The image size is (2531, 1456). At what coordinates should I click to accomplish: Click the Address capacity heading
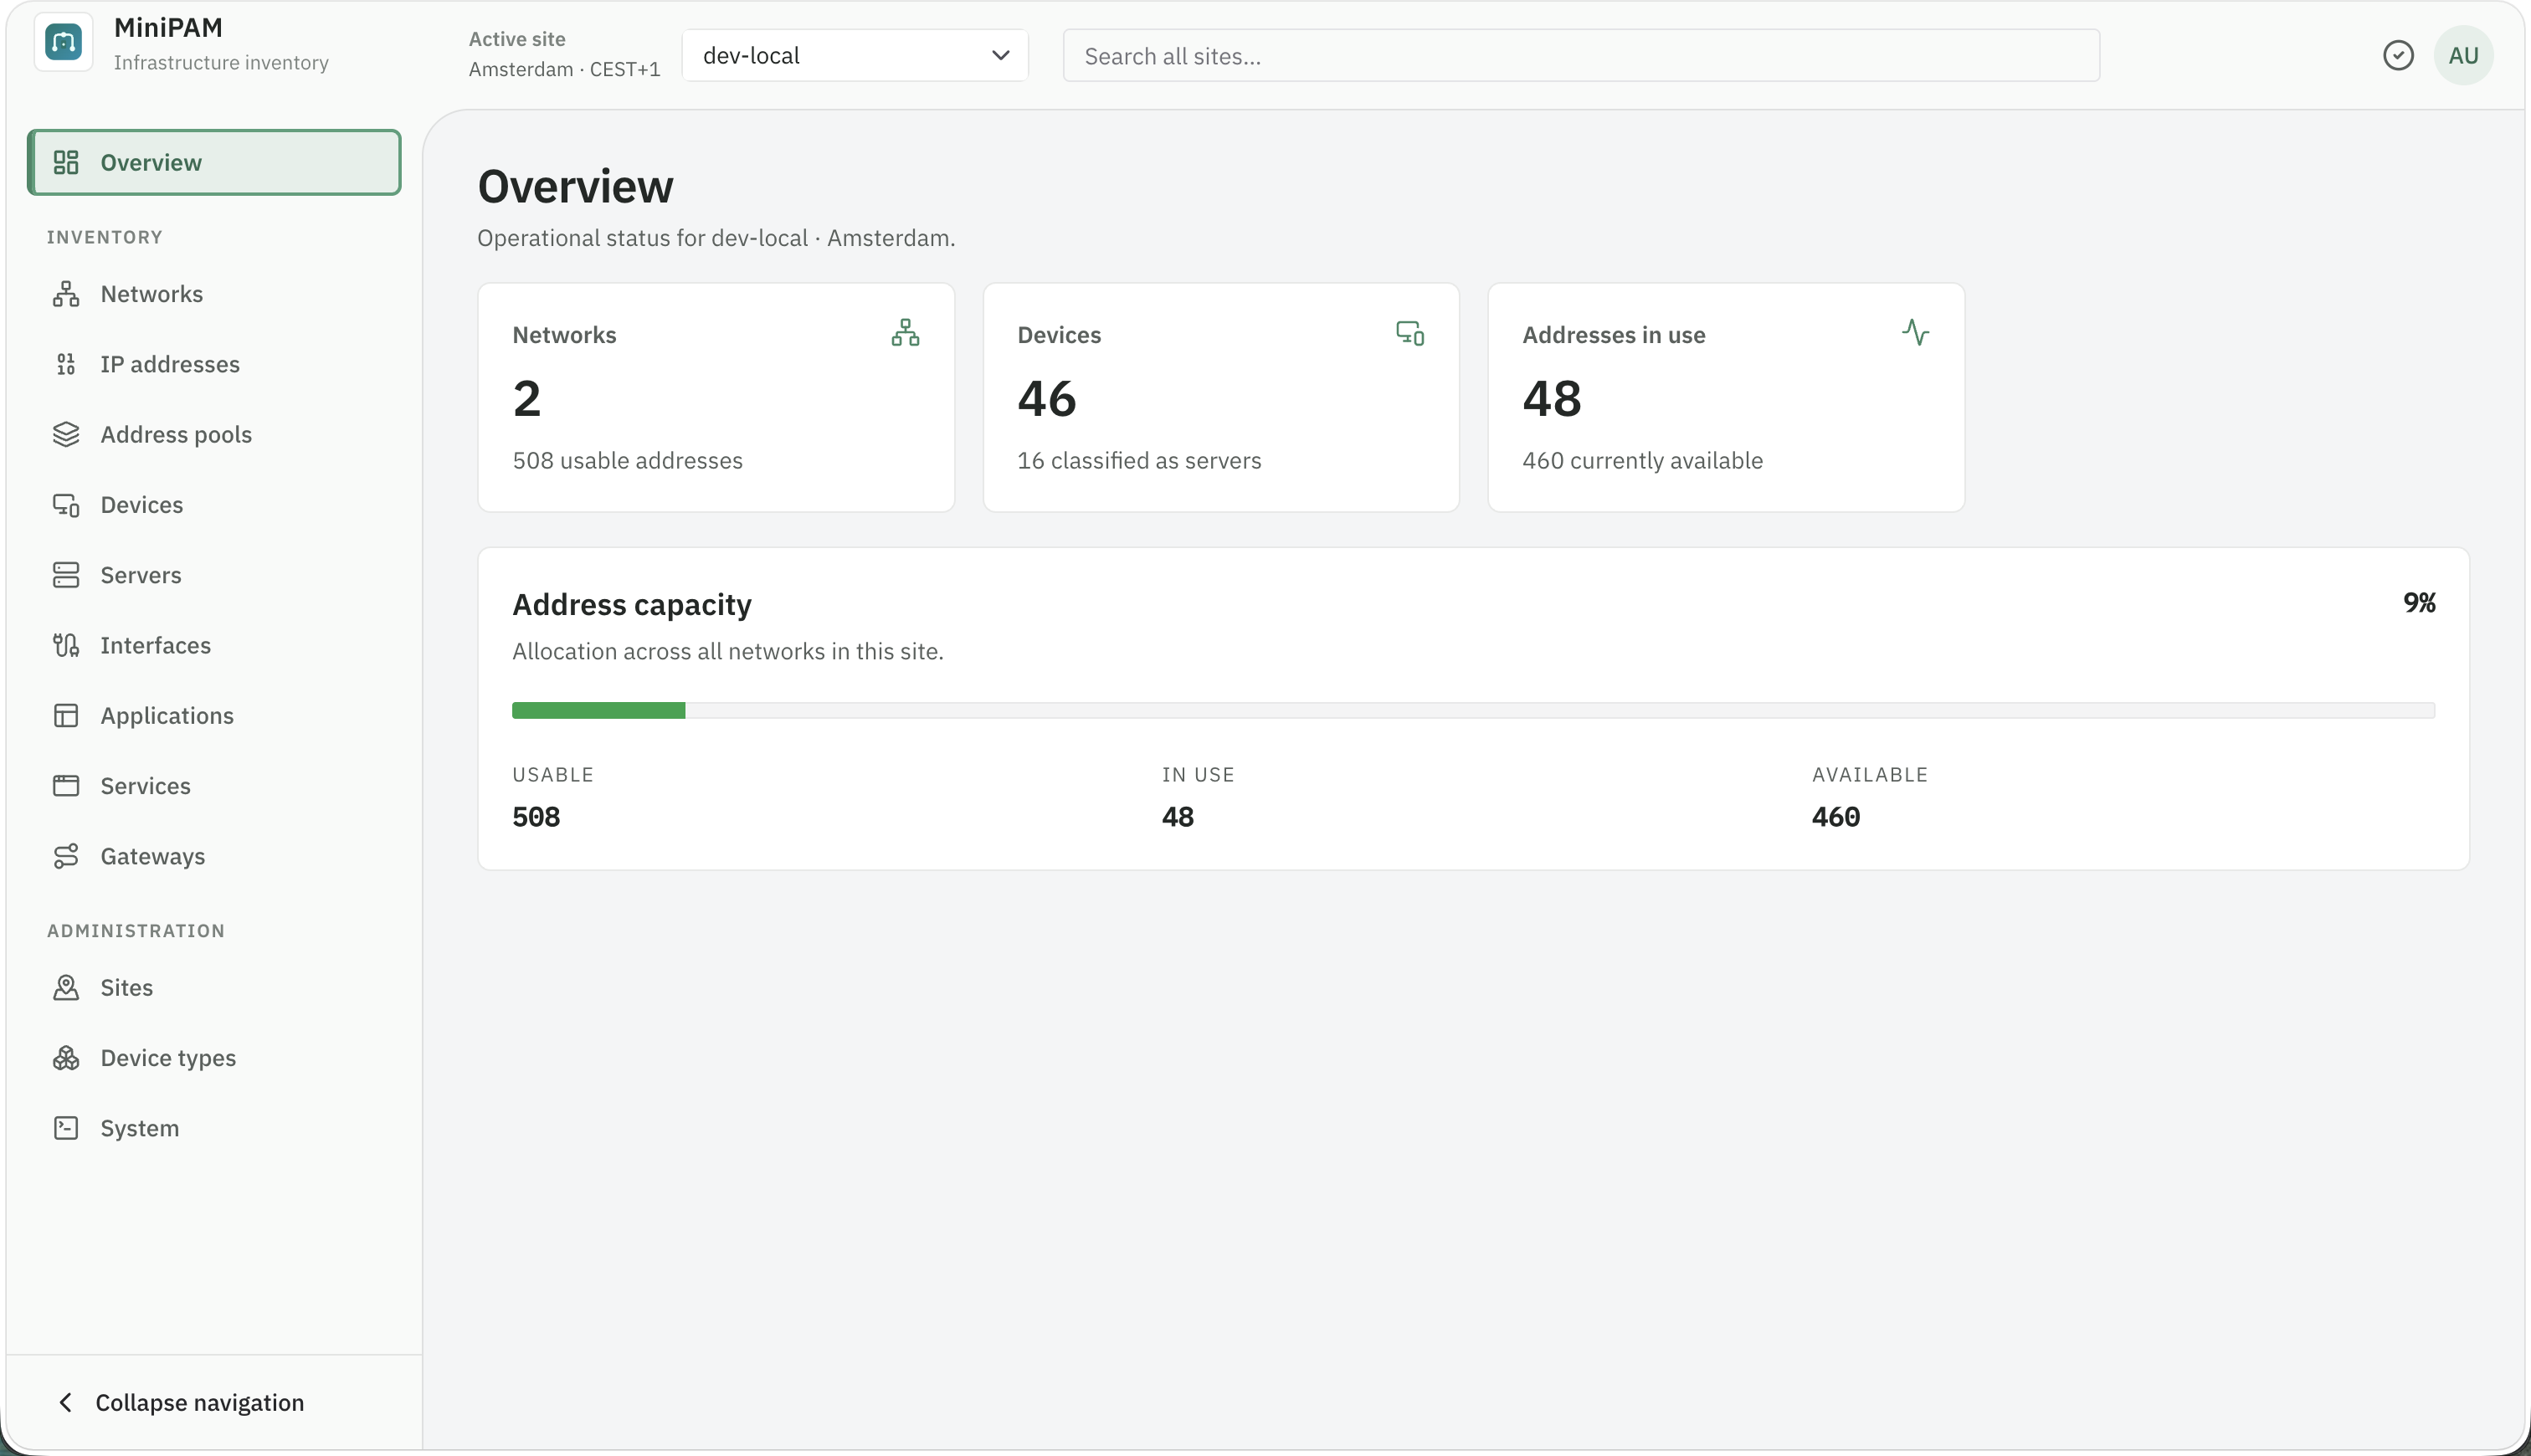[x=631, y=605]
